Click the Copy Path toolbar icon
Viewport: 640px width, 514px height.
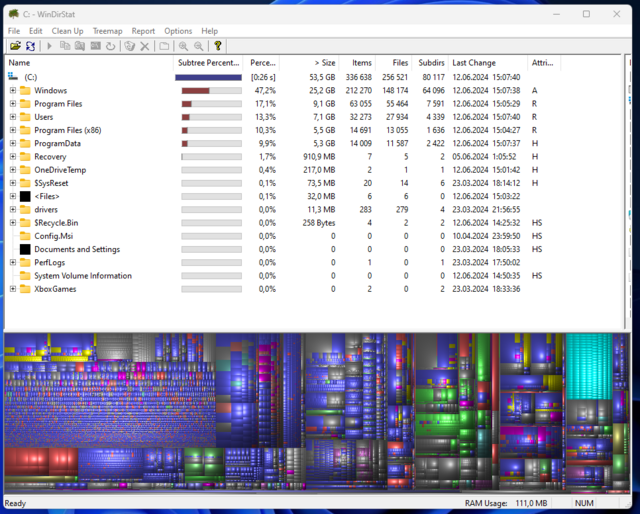click(65, 46)
